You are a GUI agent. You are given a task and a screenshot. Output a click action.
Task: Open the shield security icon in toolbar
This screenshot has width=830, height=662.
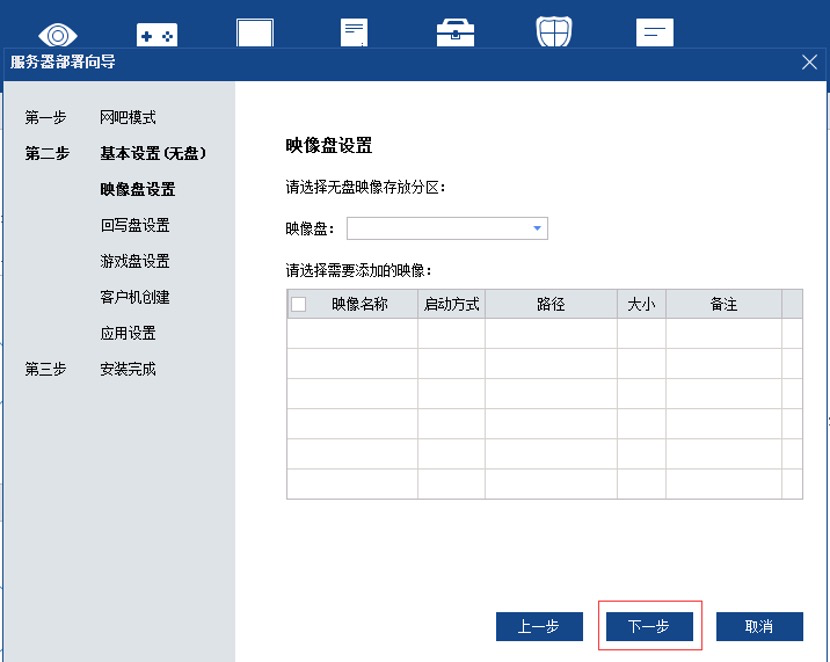coord(554,32)
